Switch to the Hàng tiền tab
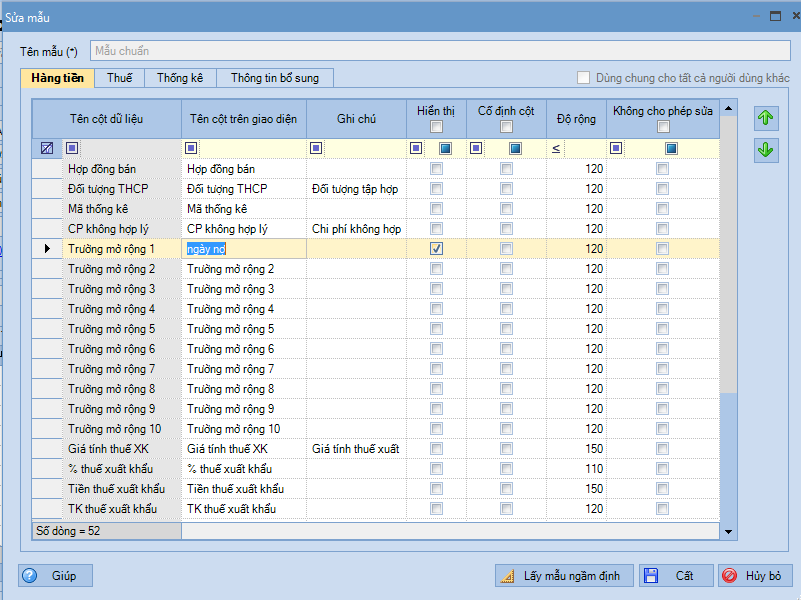Screen dimensions: 801x600 tap(57, 78)
